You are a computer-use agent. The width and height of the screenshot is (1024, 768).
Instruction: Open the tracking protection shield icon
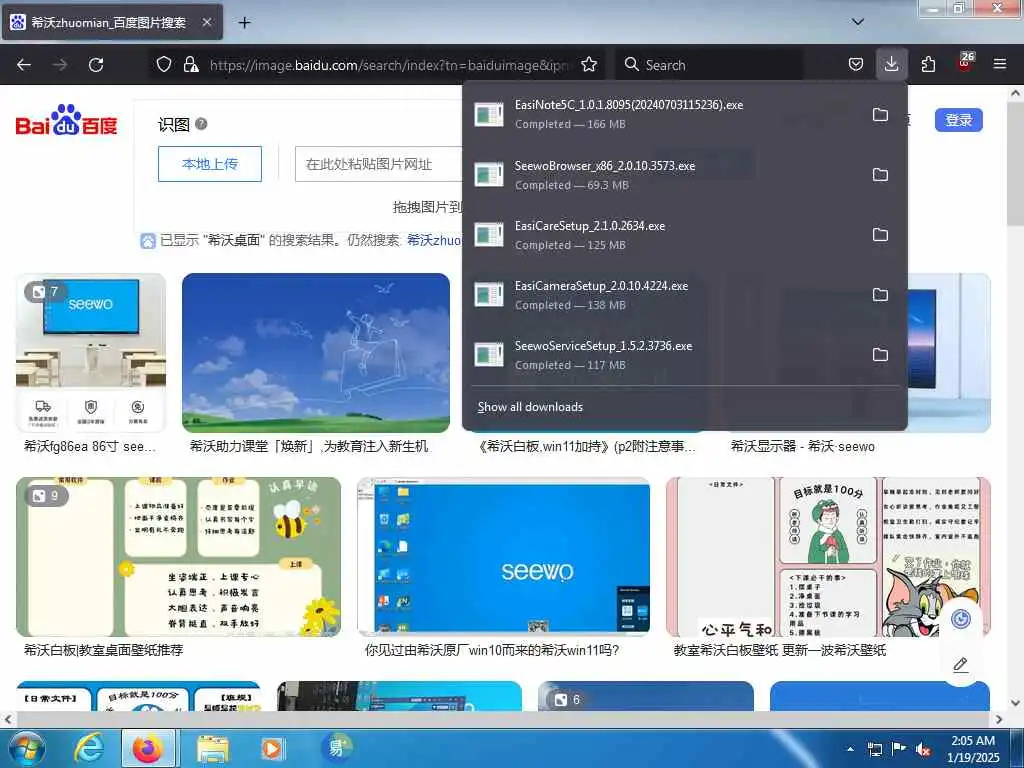[164, 65]
